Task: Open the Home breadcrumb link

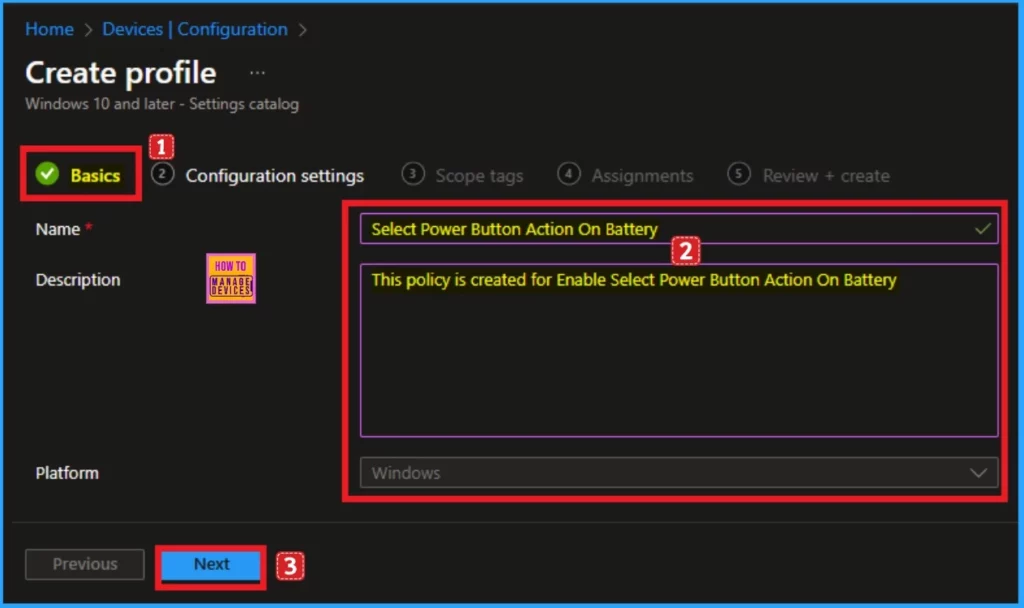Action: (x=49, y=29)
